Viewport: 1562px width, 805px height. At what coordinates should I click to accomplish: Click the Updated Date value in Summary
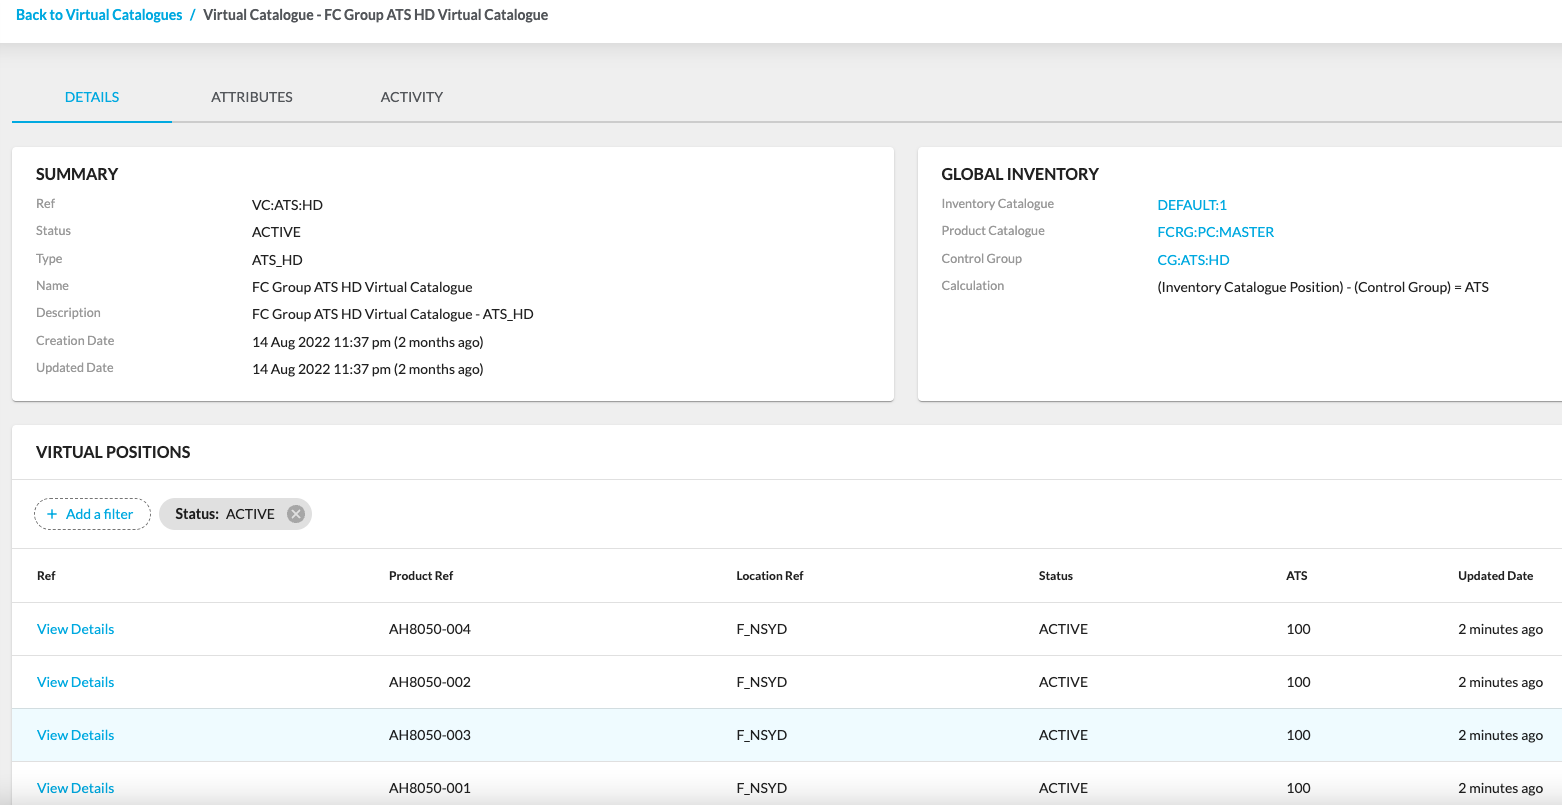click(x=368, y=369)
